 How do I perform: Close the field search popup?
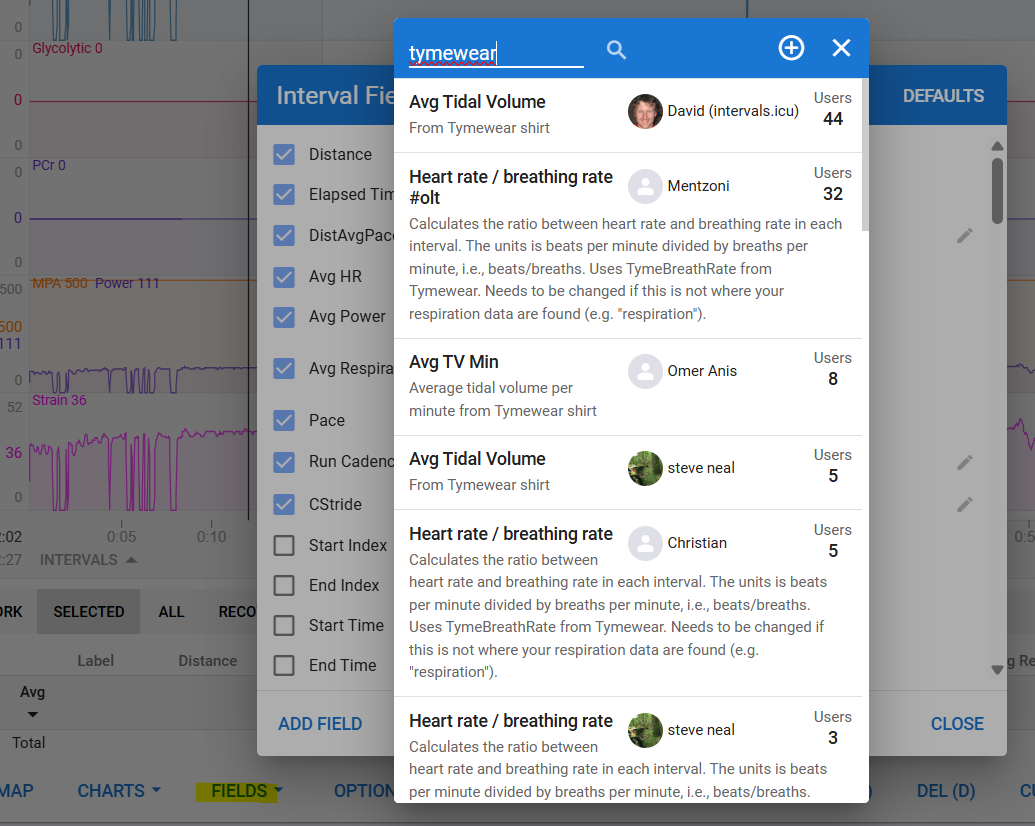pos(841,48)
